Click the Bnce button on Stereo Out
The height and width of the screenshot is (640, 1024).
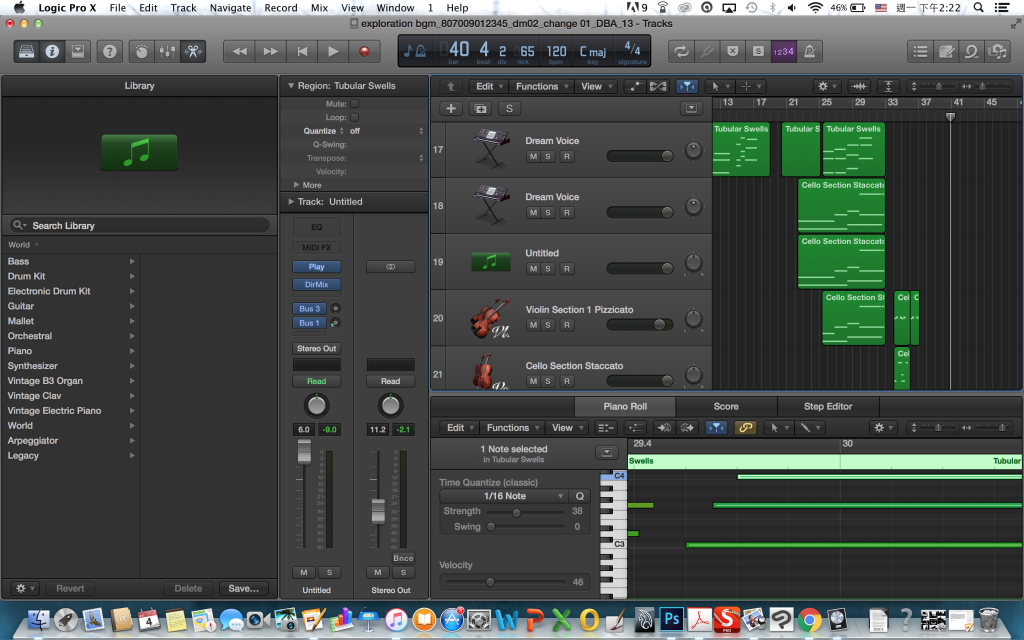click(x=403, y=558)
